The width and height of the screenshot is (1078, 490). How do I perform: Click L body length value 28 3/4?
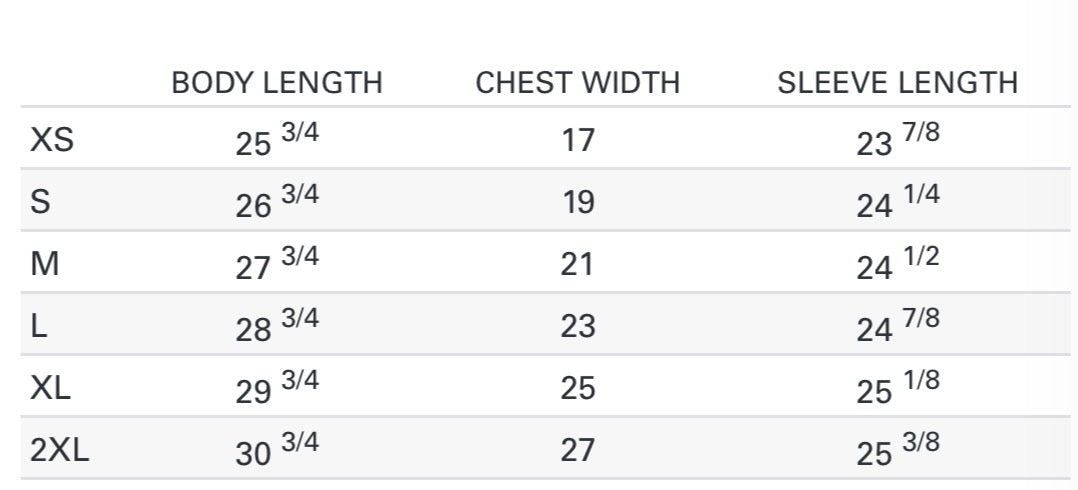277,327
